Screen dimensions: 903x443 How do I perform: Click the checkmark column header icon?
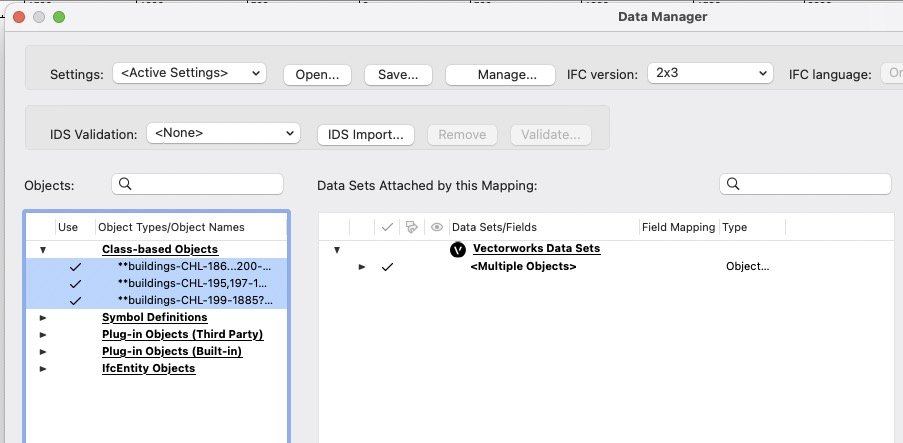tap(387, 227)
